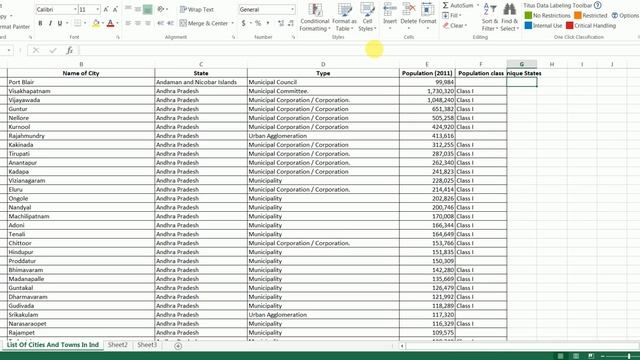Select the Population (2011) header cell
Image resolution: width=640 pixels, height=360 pixels.
point(427,73)
